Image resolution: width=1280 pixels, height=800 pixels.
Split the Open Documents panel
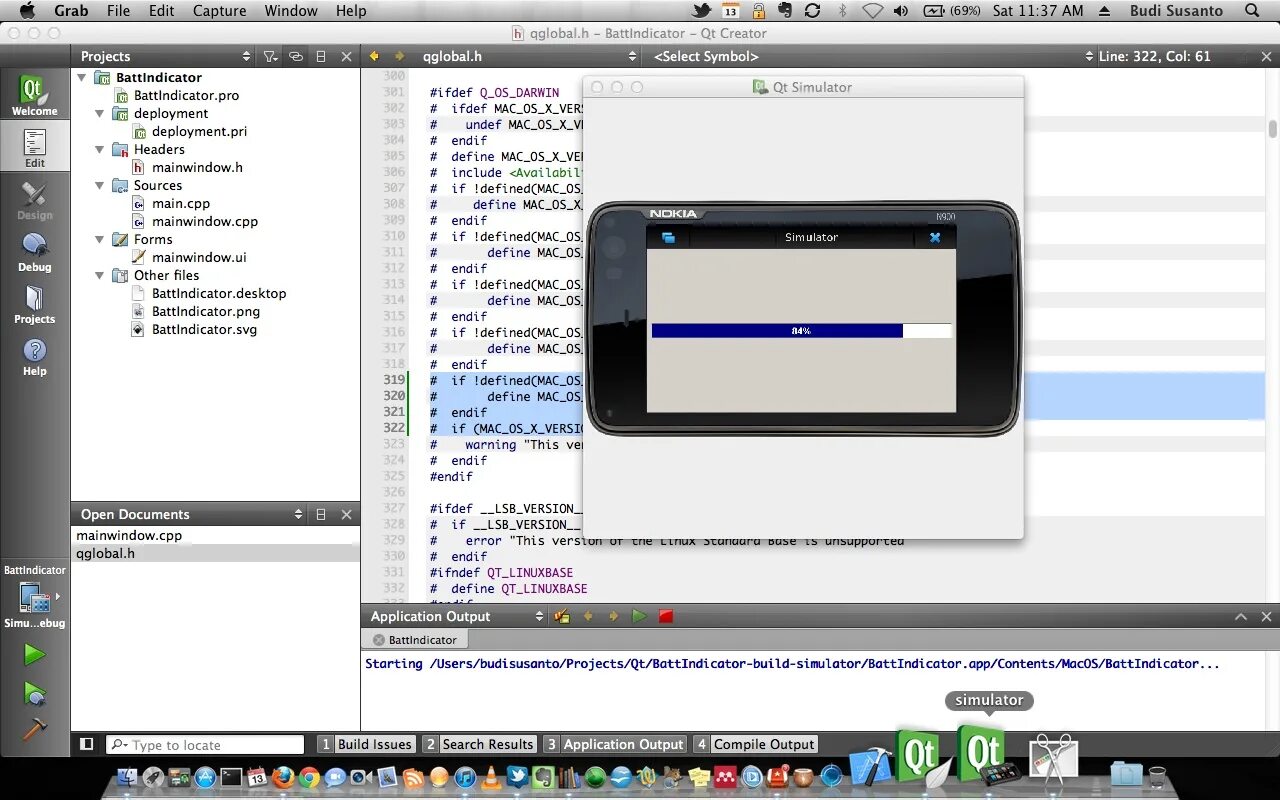(x=321, y=514)
